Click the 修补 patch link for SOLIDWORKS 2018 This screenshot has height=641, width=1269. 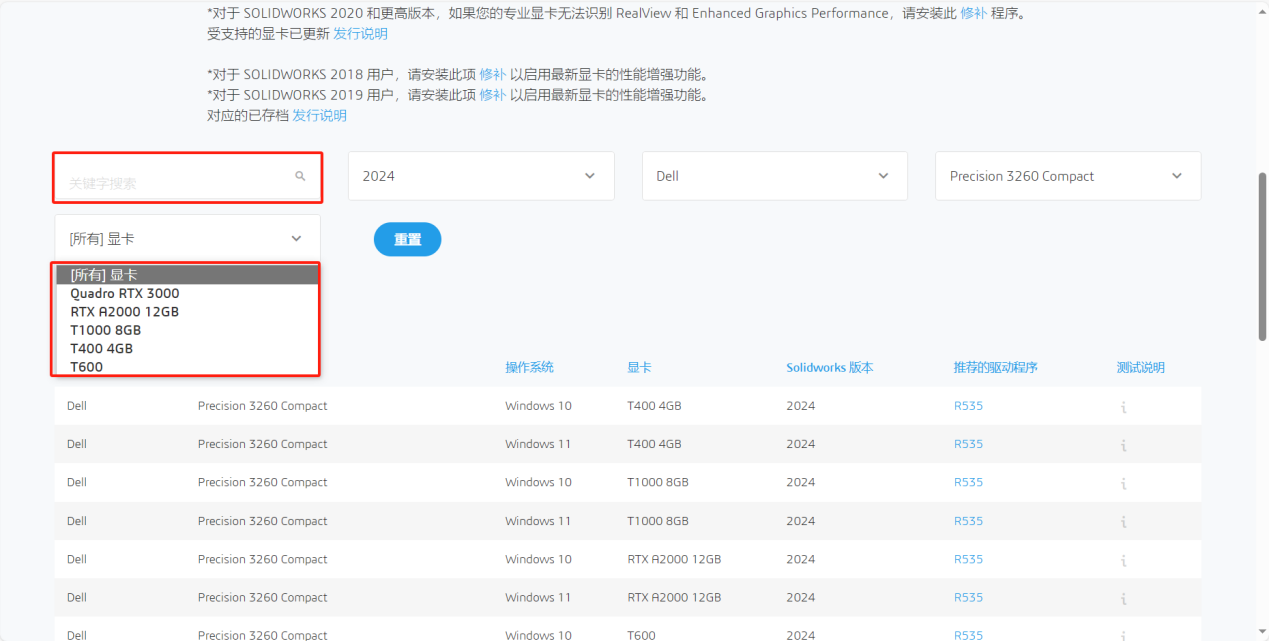coord(491,73)
